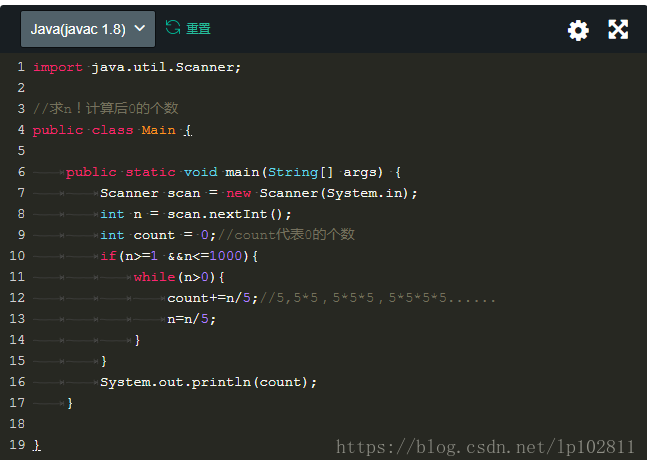Screen dimensions: 647x467
Task: Click the empty line 18 in editor
Action: pos(338,424)
